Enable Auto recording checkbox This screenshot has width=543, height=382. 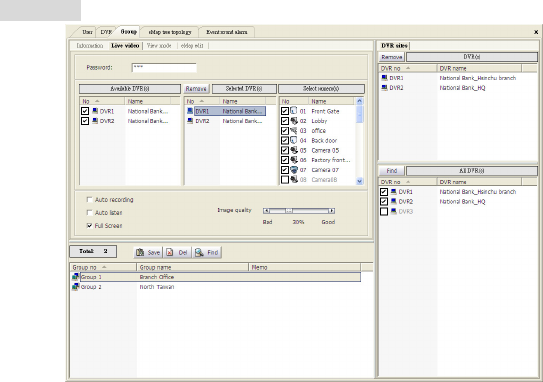(x=89, y=199)
